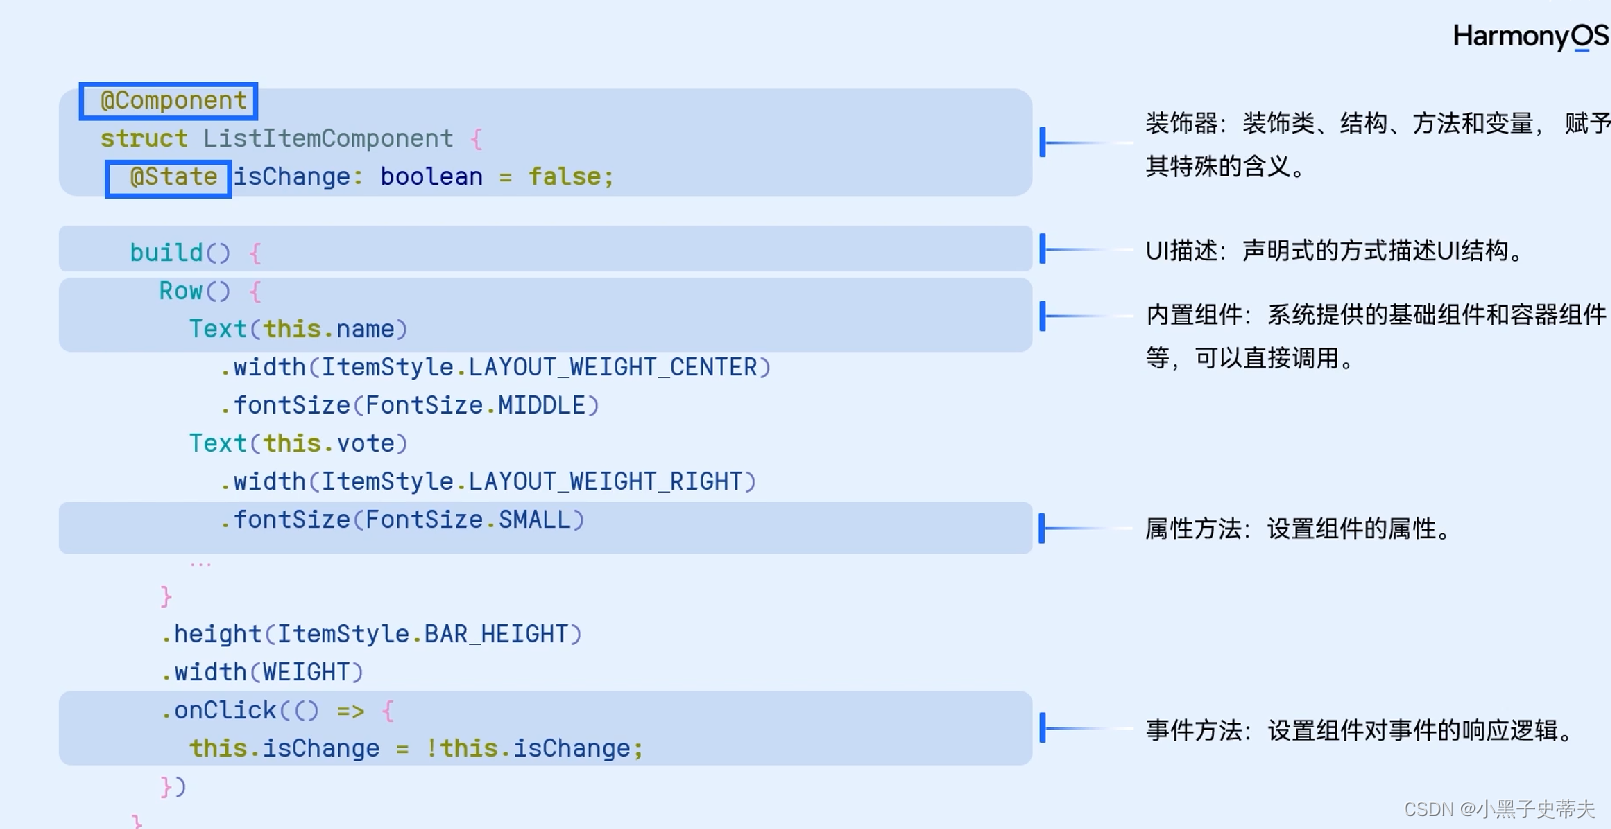
Task: Click 'isChange: boolean = false;' code
Action: click(423, 177)
